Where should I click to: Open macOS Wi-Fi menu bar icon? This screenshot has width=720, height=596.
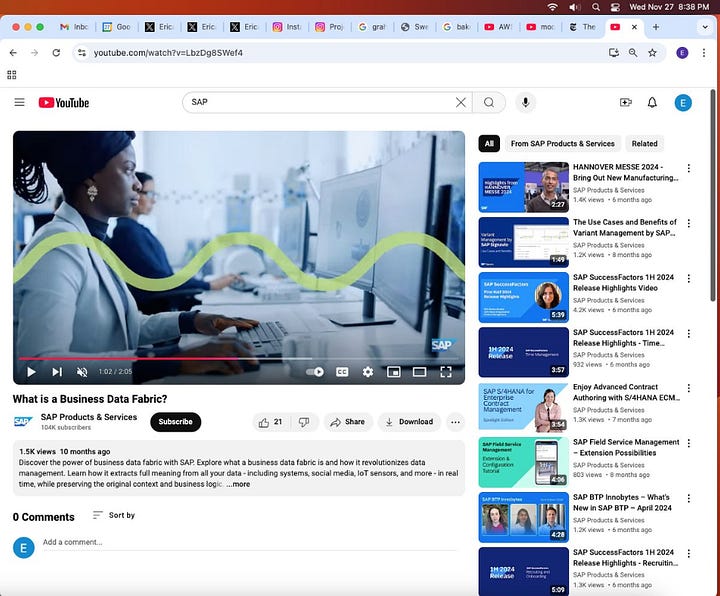click(553, 7)
